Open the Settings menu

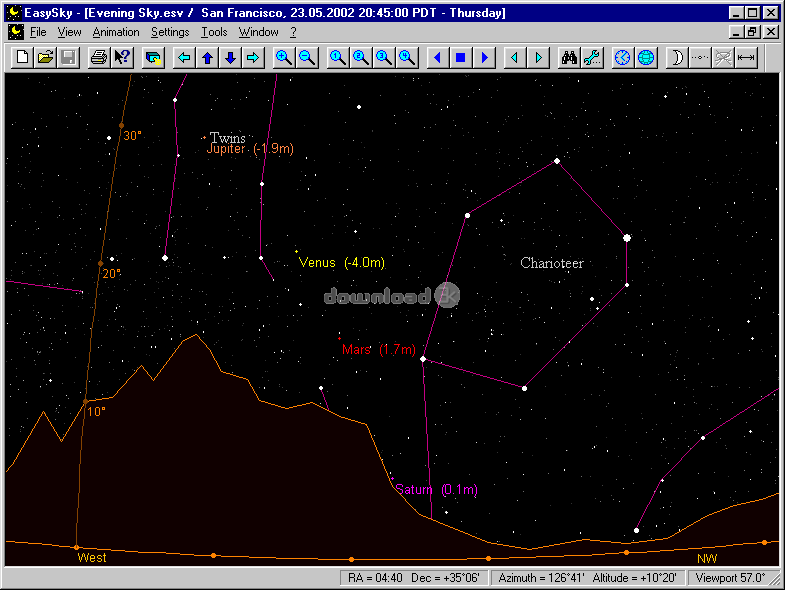coord(170,32)
